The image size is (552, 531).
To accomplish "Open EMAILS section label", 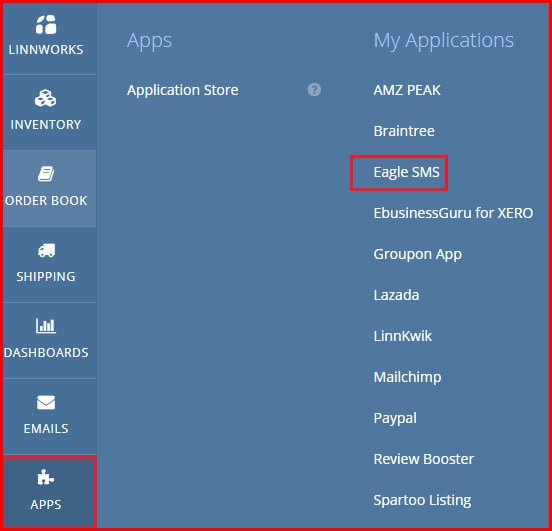I will click(x=46, y=429).
